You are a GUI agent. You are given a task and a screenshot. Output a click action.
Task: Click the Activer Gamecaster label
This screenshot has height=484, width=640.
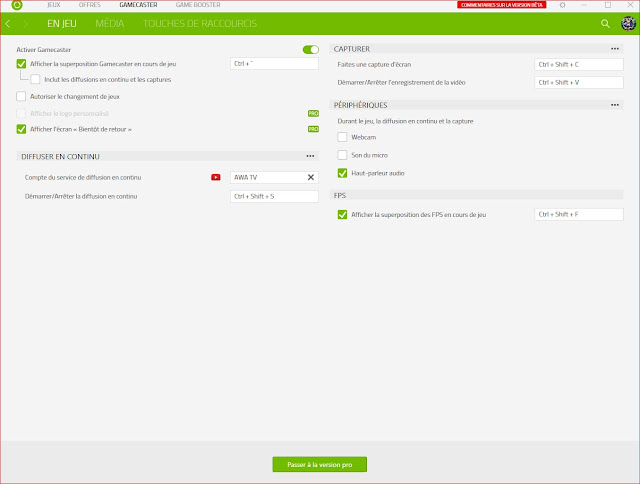click(44, 49)
